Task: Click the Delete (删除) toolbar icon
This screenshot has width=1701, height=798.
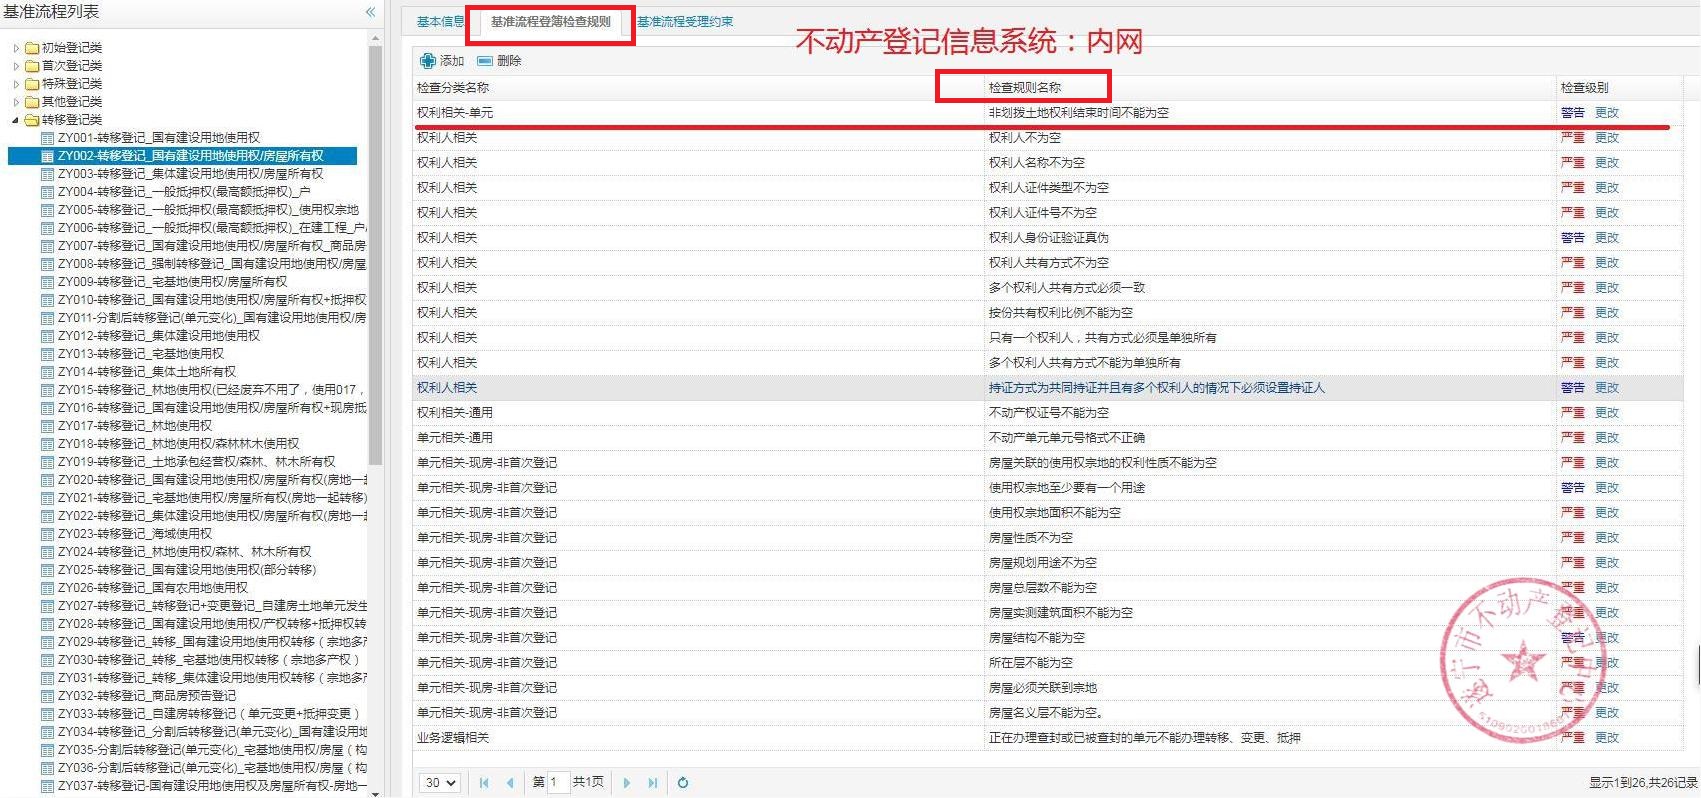Action: click(x=485, y=61)
